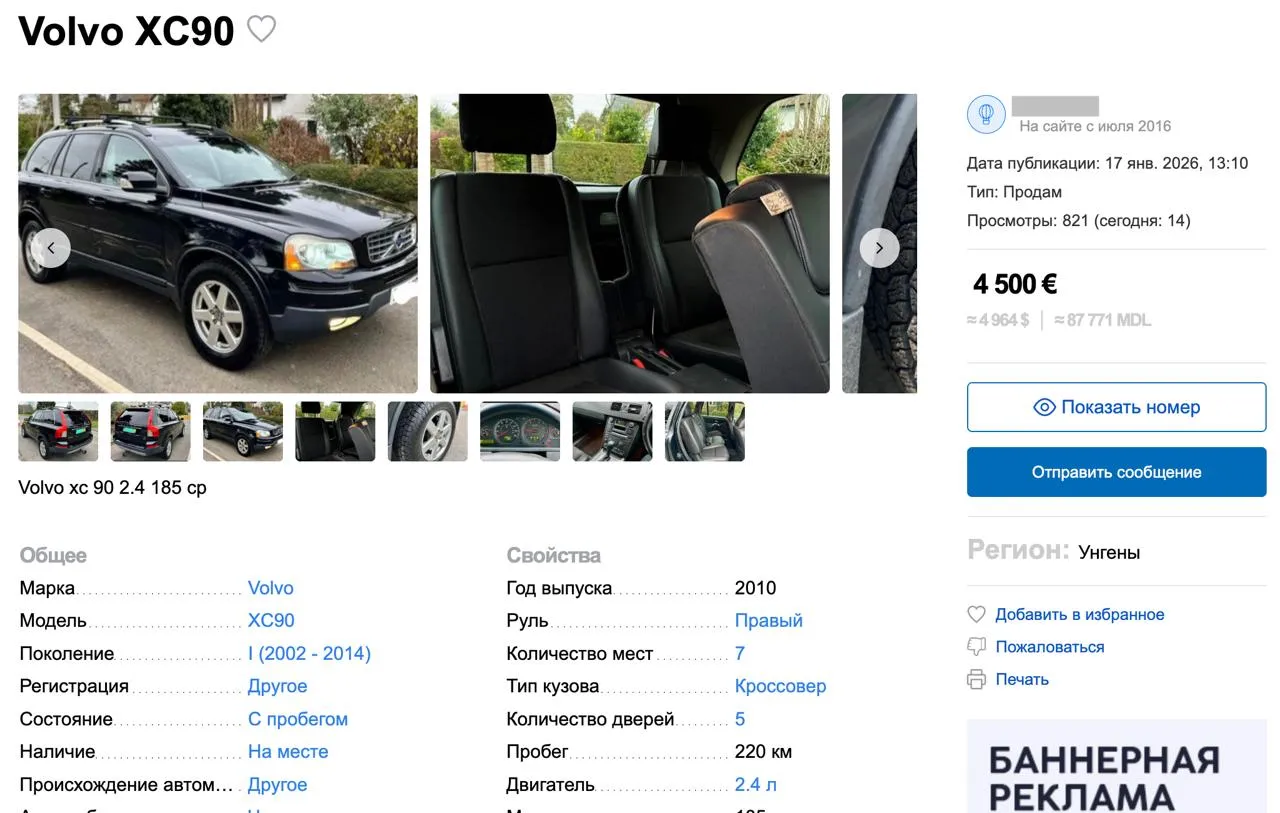Send a message via Отправить сообщение
The image size is (1280, 813).
point(1116,472)
